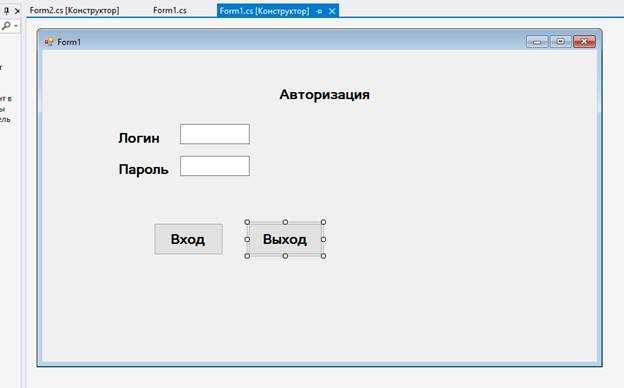Click the Form1 title text
Screen dimensions: 624x388
[69, 42]
